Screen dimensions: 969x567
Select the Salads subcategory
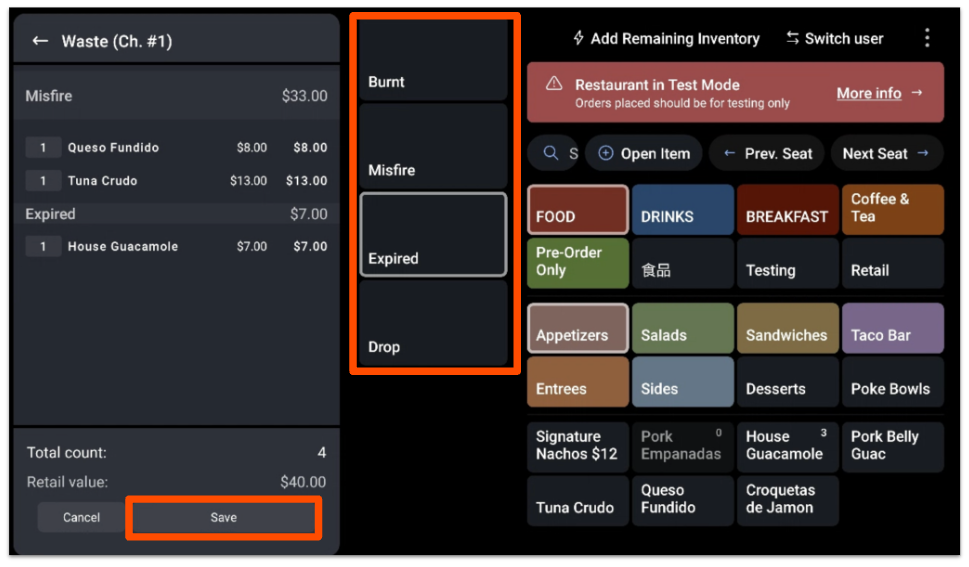coord(681,328)
